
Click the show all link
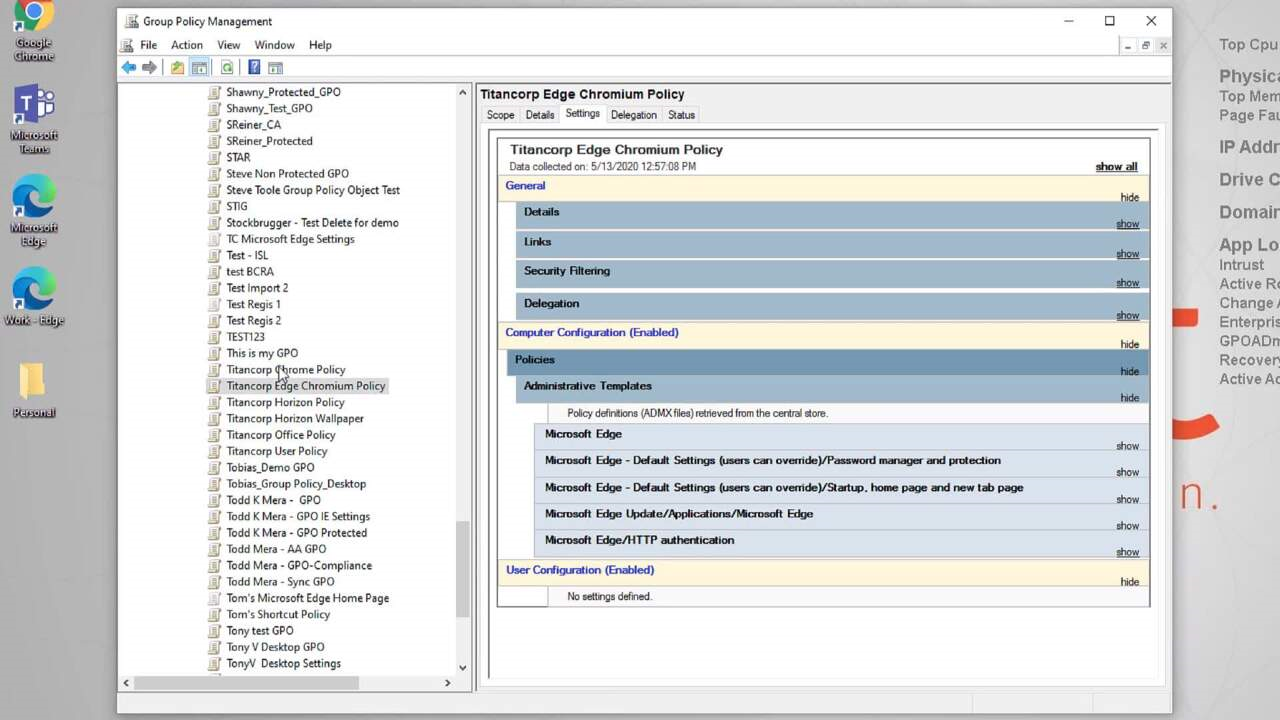point(1115,166)
